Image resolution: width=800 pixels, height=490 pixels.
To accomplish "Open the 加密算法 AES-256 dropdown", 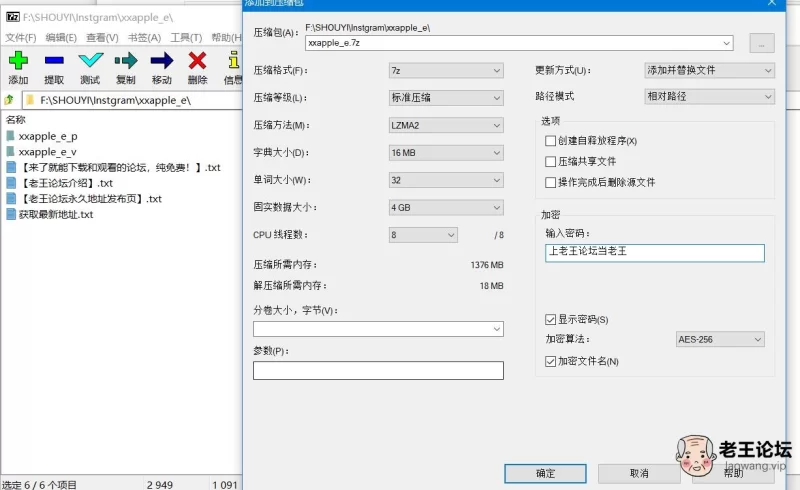I will pos(720,339).
